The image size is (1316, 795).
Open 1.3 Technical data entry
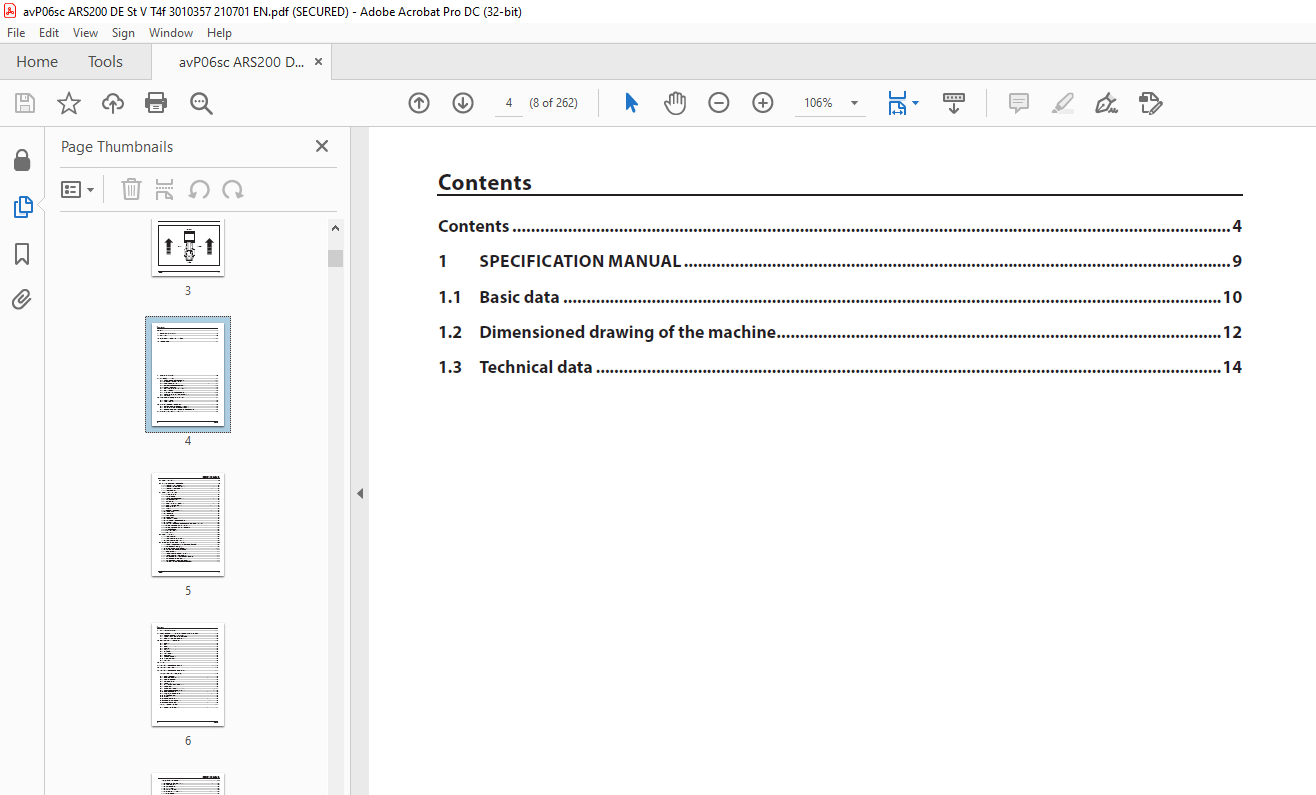[840, 367]
